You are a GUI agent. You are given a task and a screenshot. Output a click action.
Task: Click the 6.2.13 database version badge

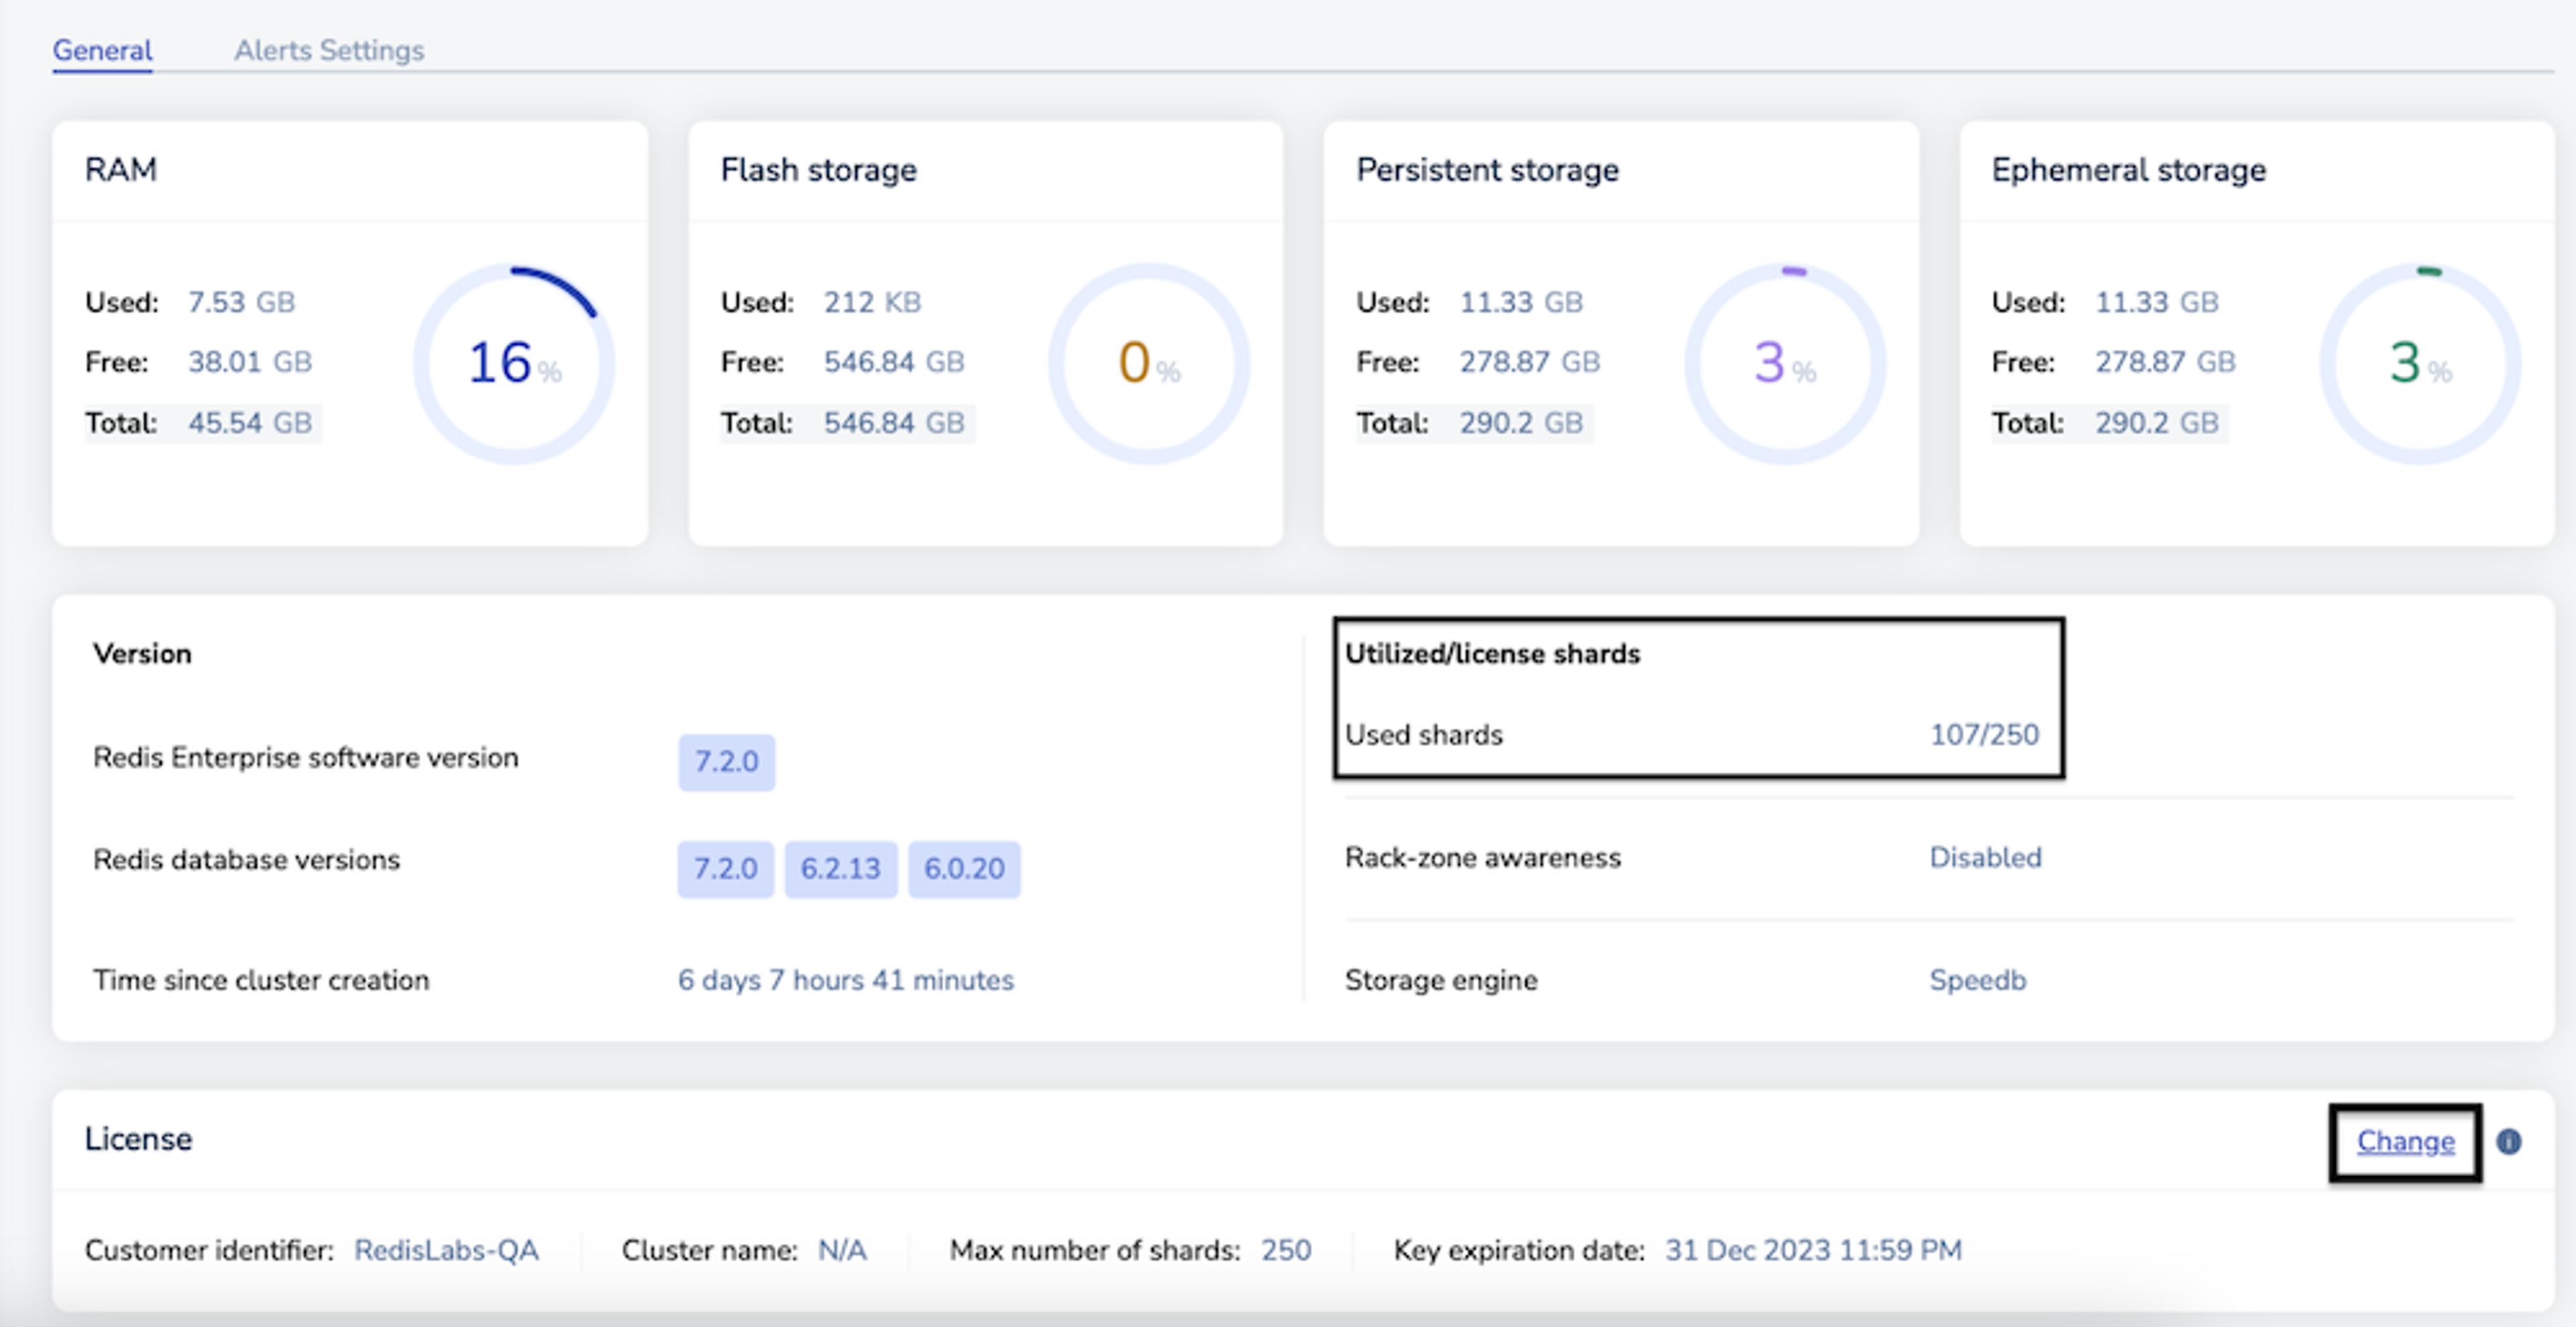point(840,868)
